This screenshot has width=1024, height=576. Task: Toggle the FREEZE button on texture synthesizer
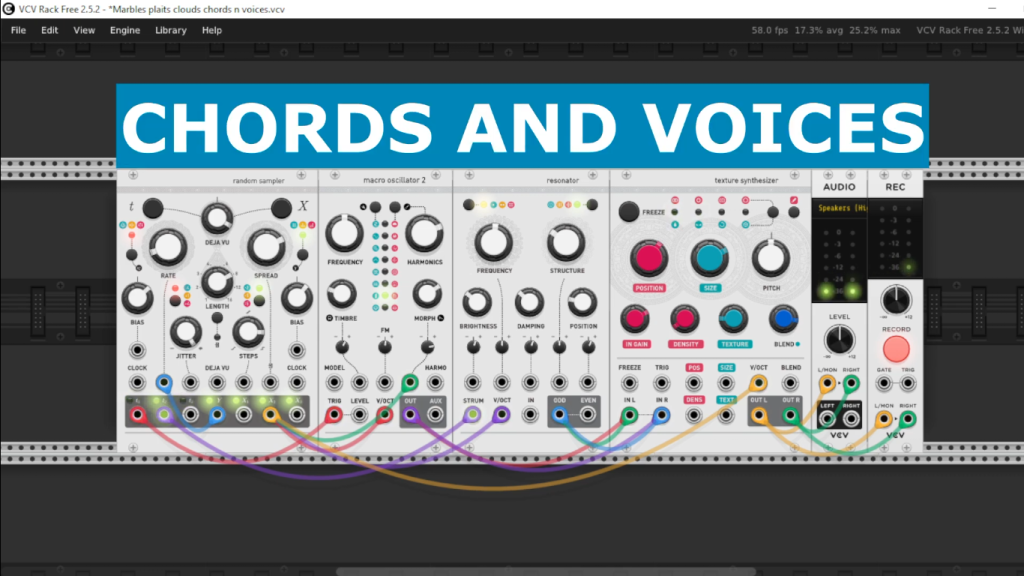629,212
